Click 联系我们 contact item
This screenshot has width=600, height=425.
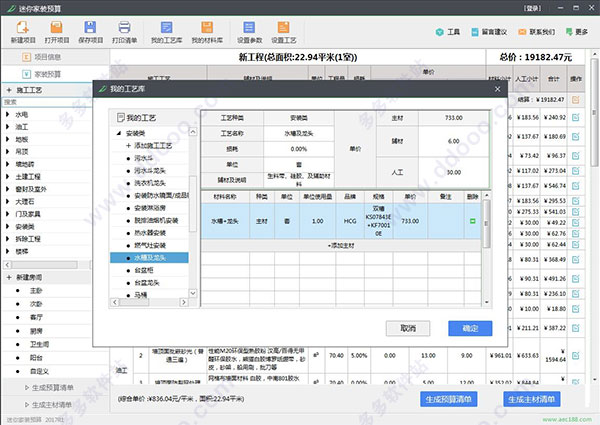pos(536,32)
